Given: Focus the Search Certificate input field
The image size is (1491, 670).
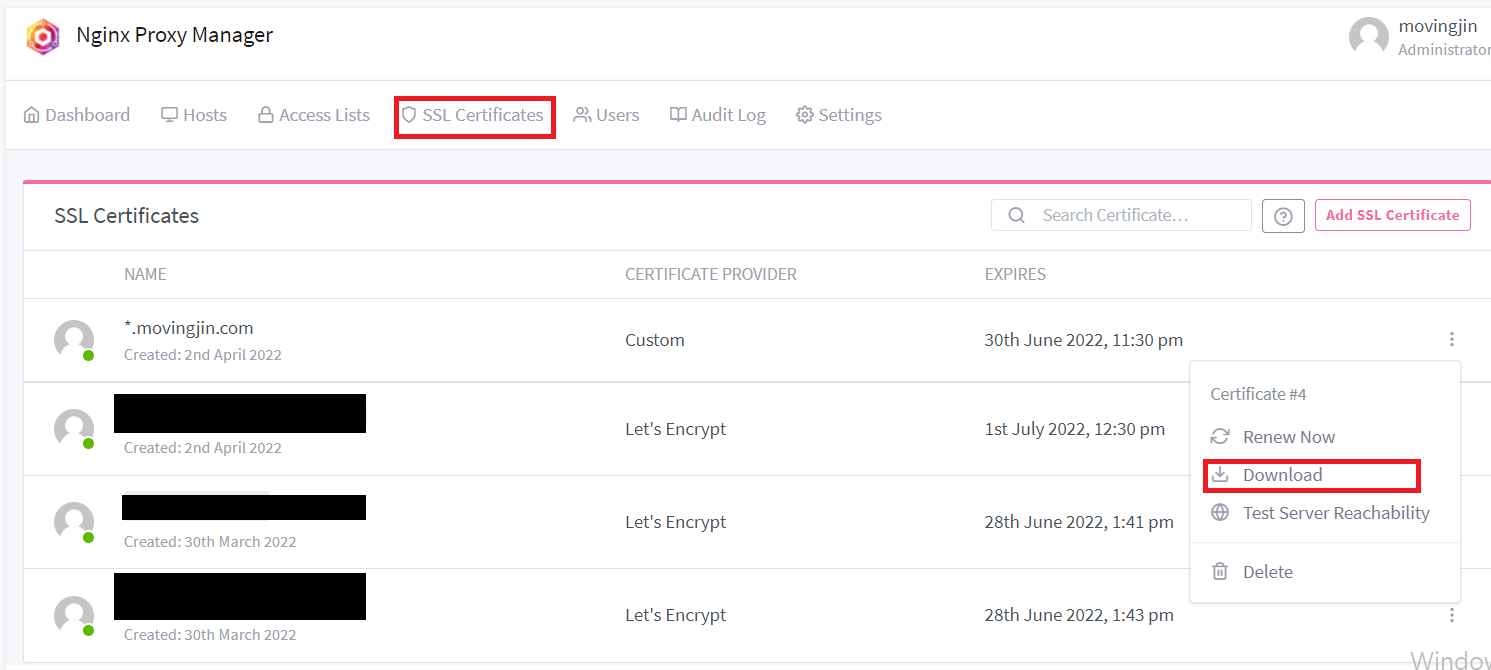Looking at the screenshot, I should (1121, 215).
